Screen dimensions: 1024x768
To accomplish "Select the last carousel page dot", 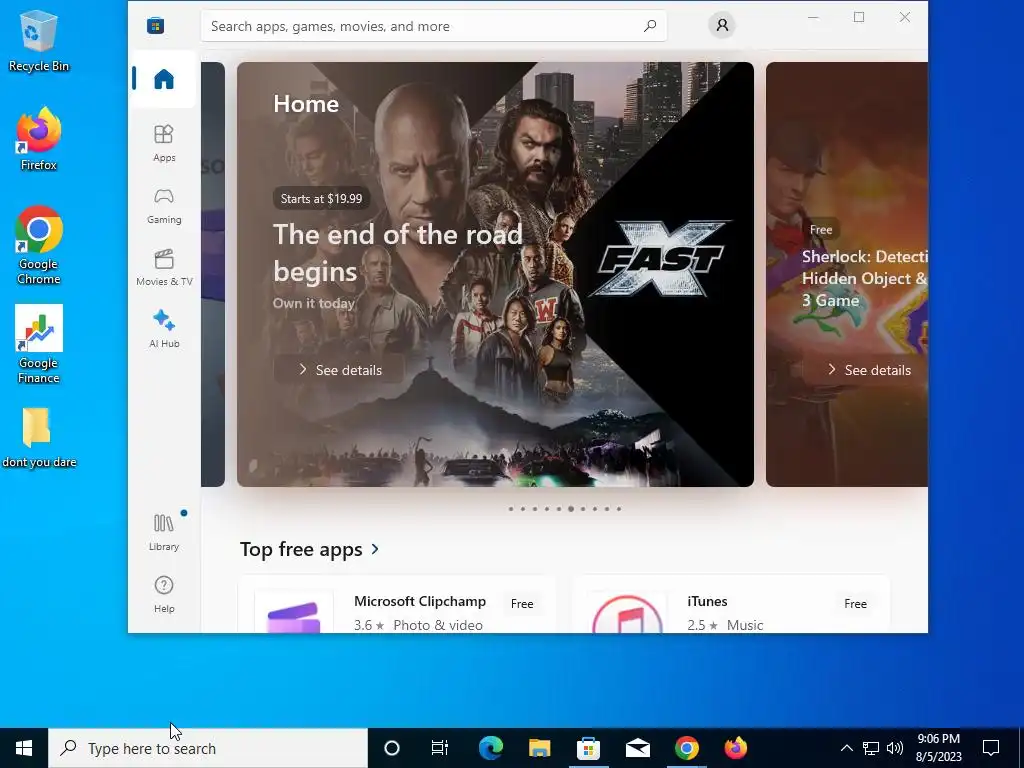I will coord(618,509).
